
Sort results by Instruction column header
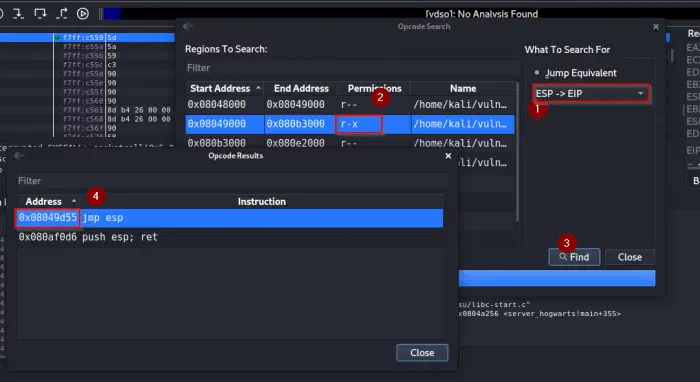coord(262,202)
